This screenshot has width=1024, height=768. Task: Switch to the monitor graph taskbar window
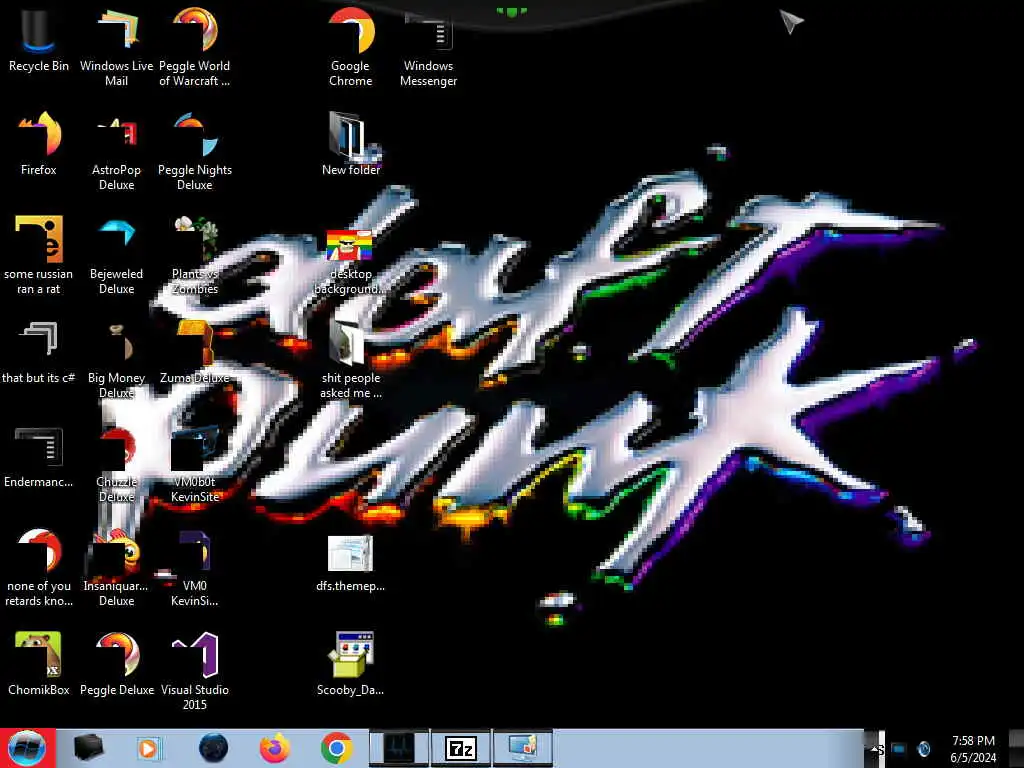[x=399, y=748]
